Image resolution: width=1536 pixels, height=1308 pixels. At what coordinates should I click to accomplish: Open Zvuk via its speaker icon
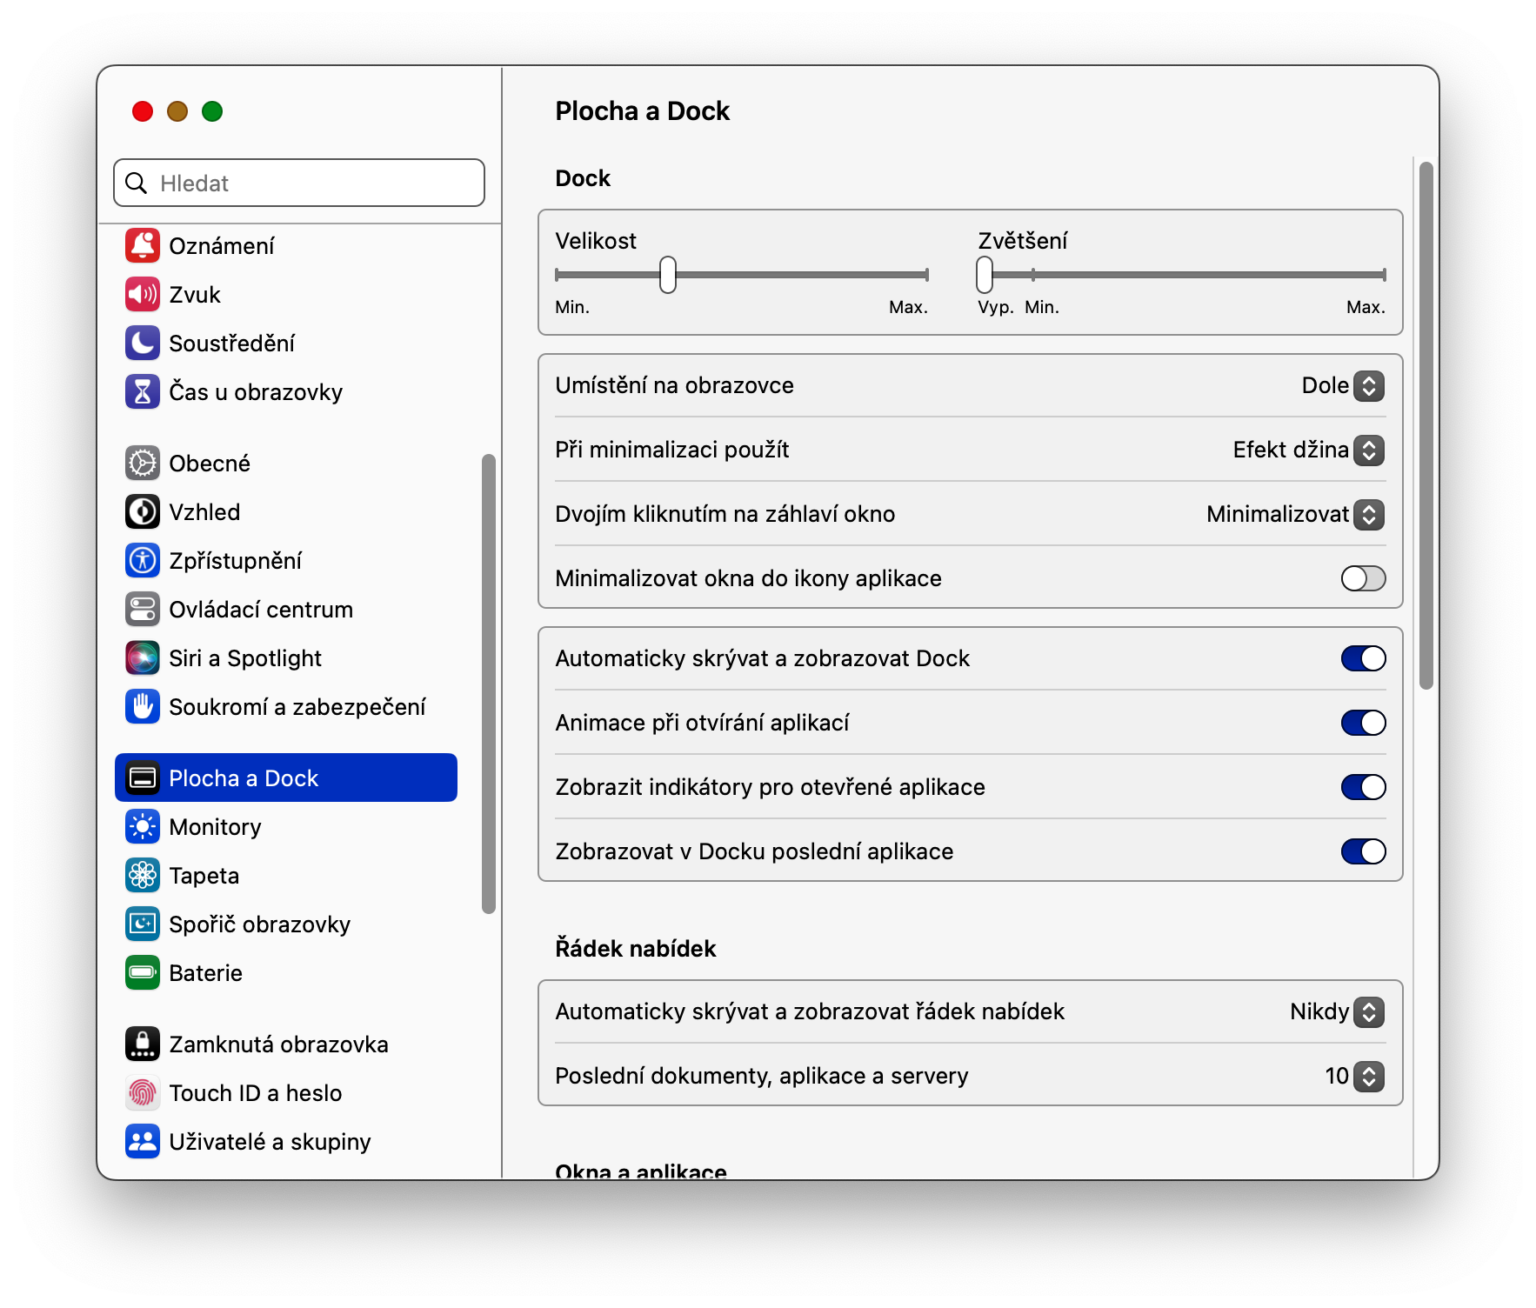[x=142, y=294]
